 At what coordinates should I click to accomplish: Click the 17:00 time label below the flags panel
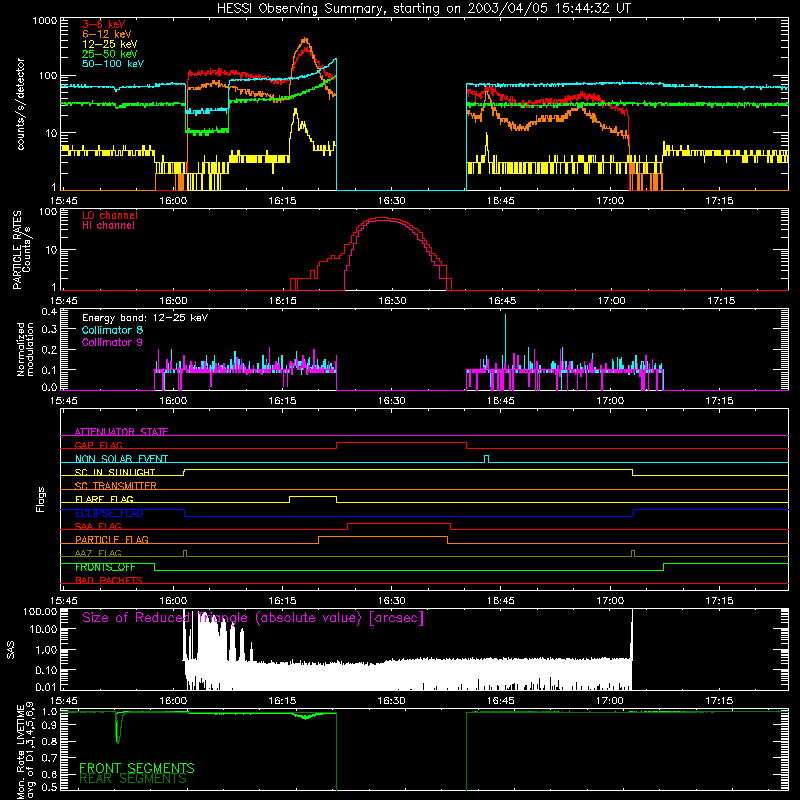610,601
